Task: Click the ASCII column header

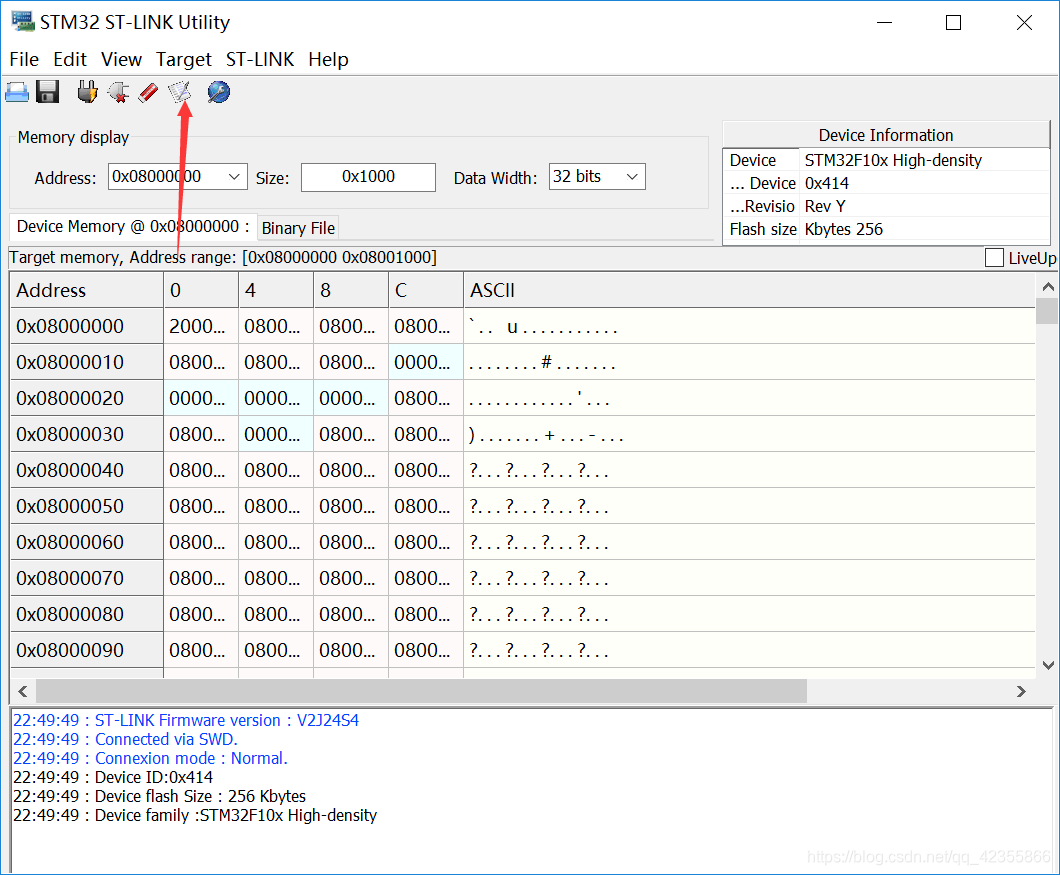Action: pos(749,290)
